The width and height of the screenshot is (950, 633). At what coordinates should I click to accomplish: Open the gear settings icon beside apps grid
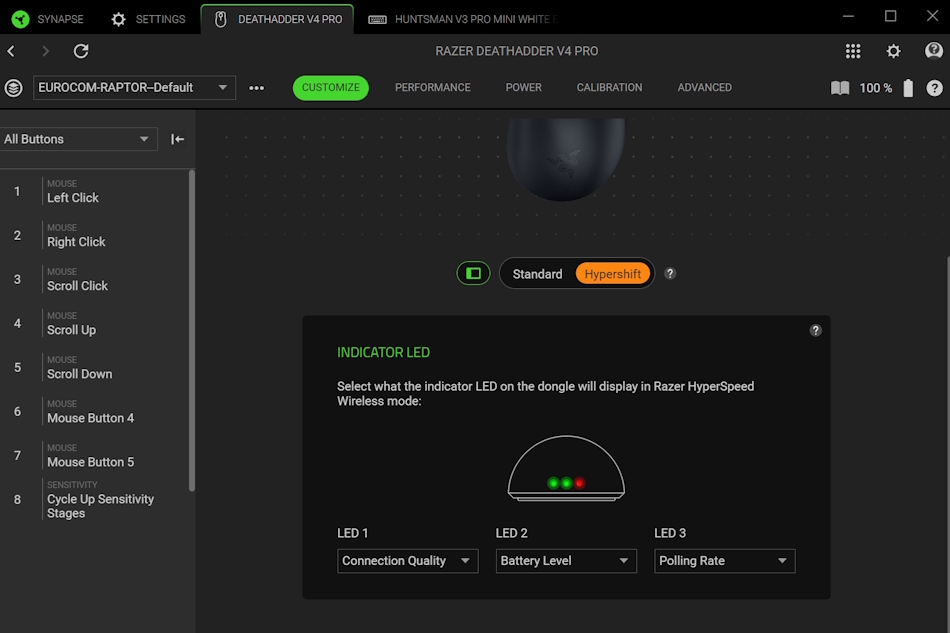(894, 51)
